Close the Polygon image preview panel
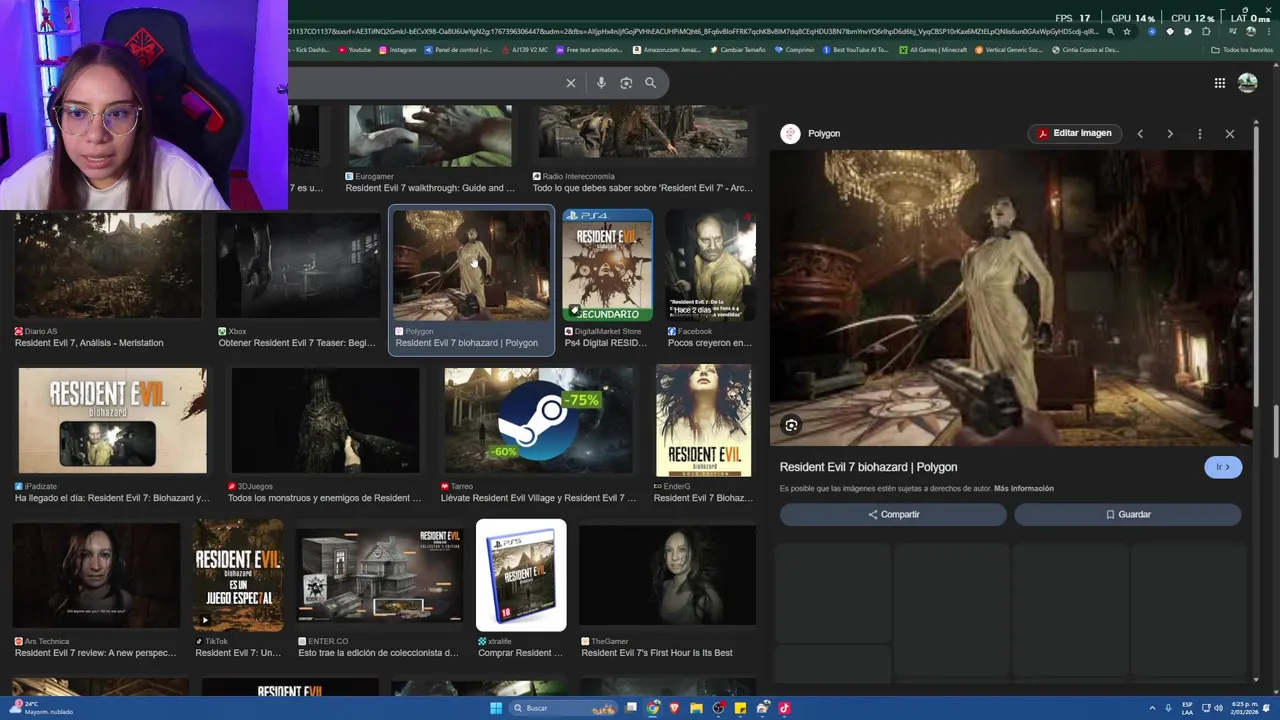Screen dimensions: 1280x720 tap(1230, 133)
